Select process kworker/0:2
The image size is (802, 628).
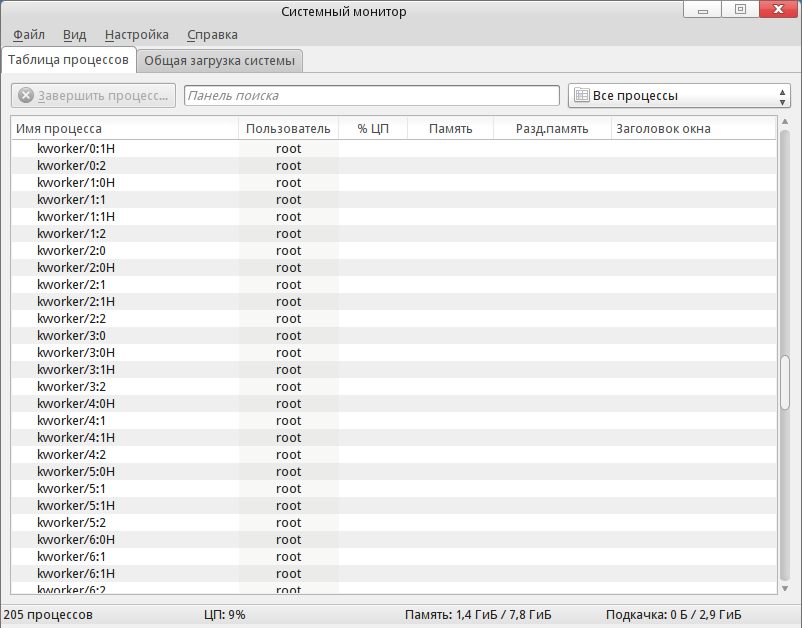click(394, 166)
